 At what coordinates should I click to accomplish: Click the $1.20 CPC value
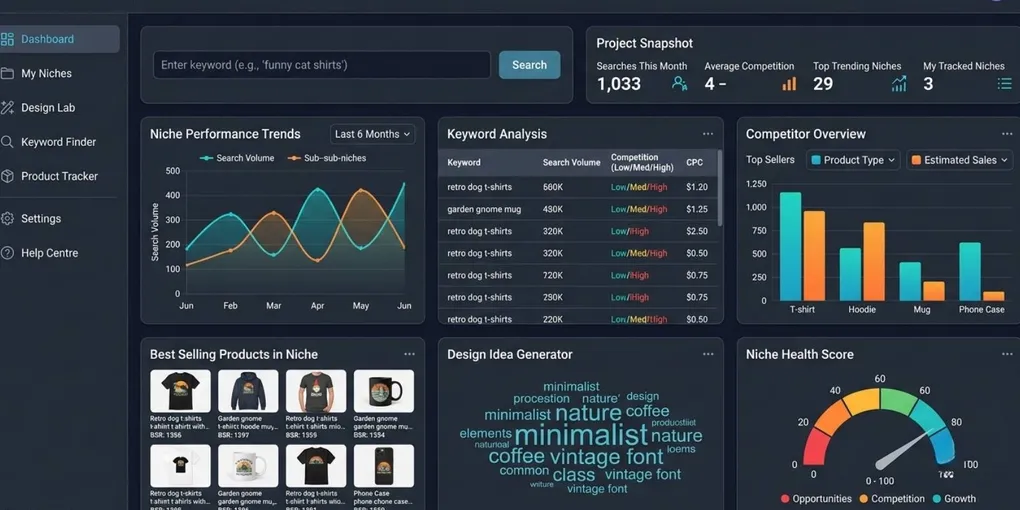(697, 187)
